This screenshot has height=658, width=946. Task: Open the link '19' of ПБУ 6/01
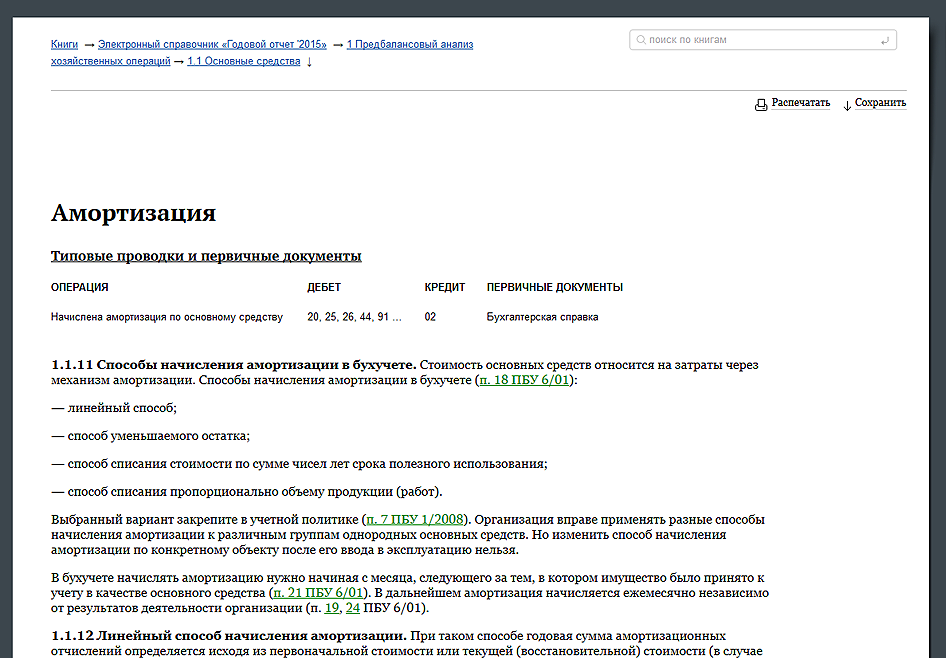point(332,608)
